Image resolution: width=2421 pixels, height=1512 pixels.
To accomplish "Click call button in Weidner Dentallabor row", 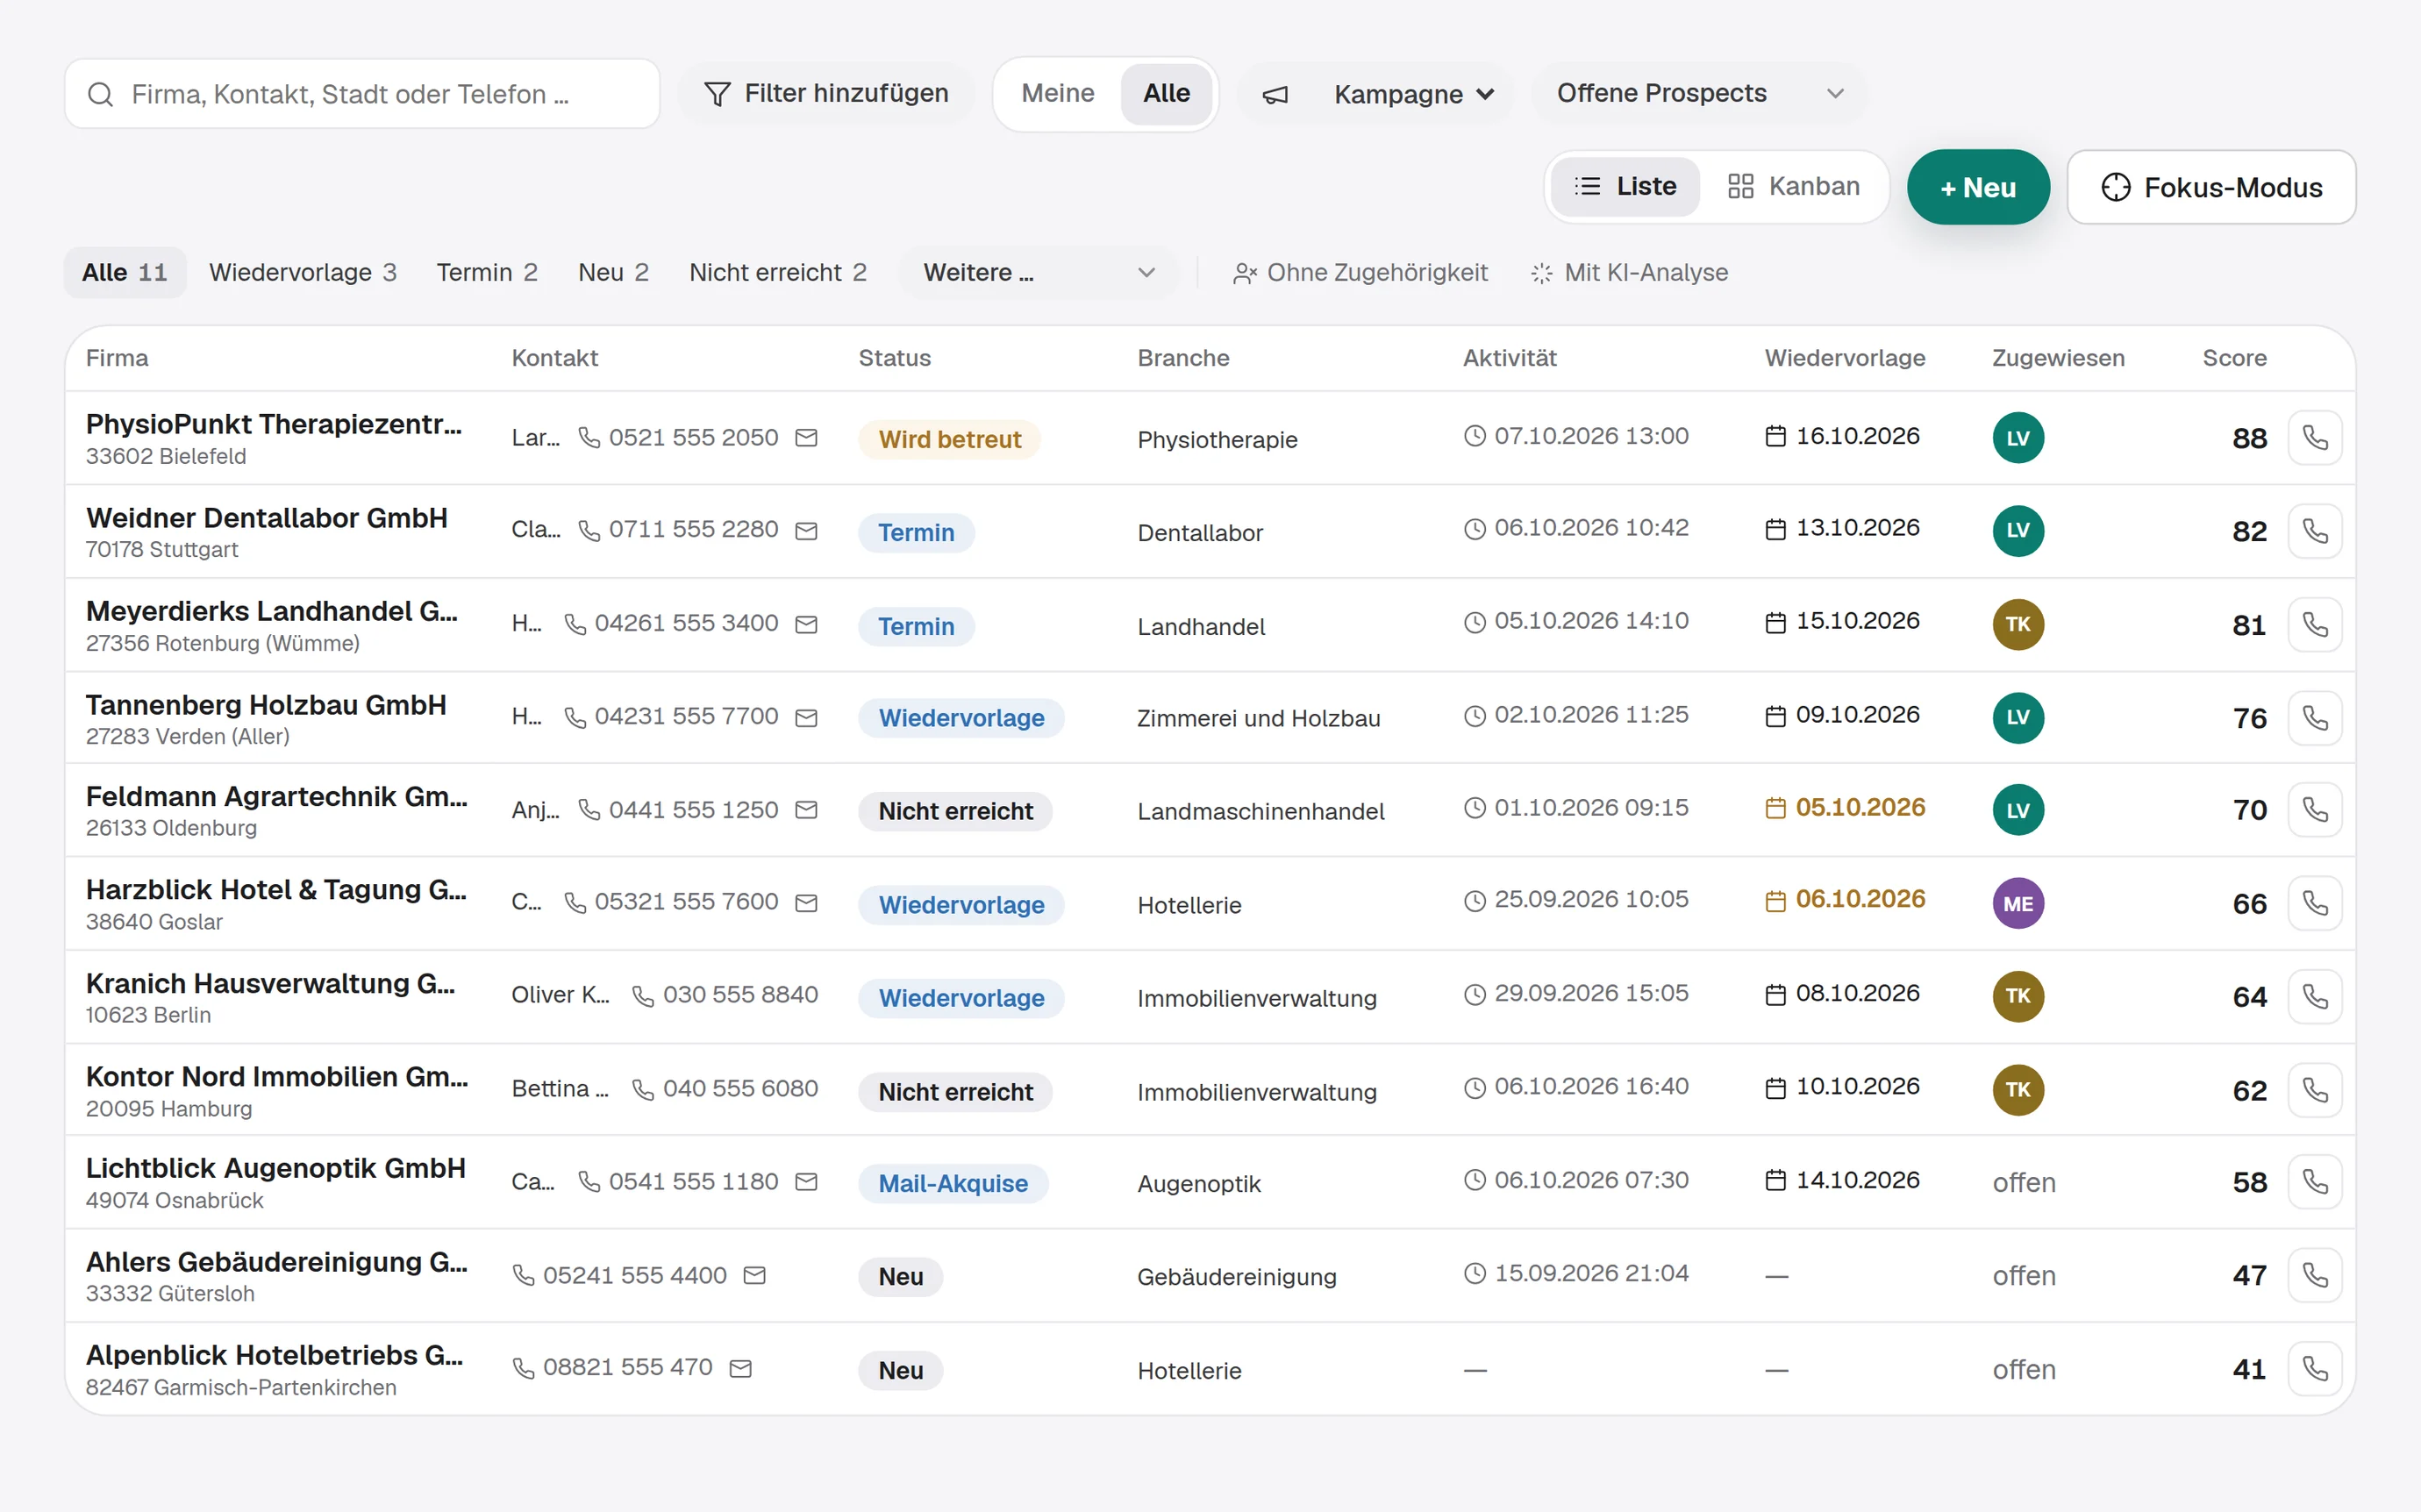I will coord(2315,531).
